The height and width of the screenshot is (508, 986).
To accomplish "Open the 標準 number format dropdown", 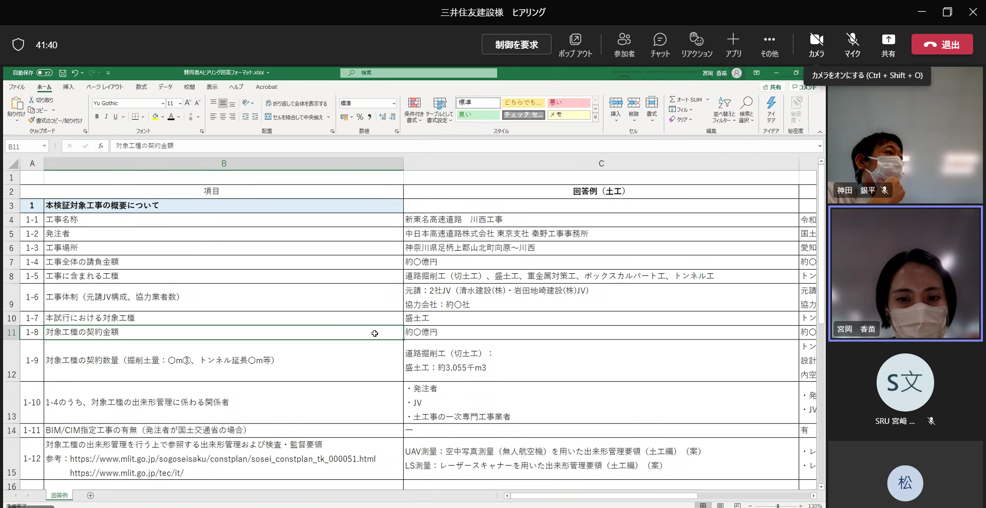I will click(394, 103).
